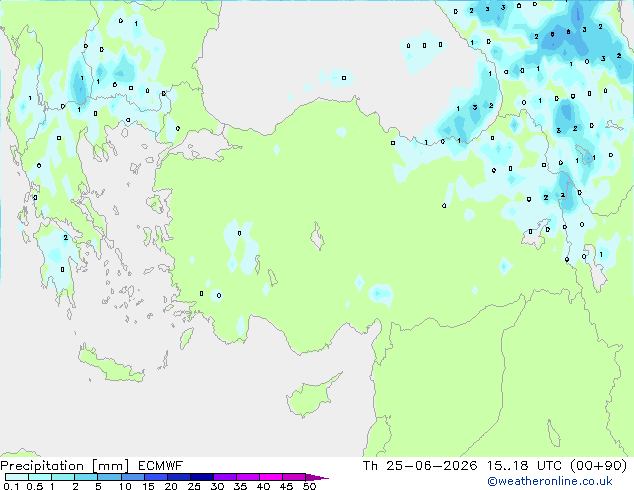Click the 45–50 mm legend color box

[x=294, y=477]
